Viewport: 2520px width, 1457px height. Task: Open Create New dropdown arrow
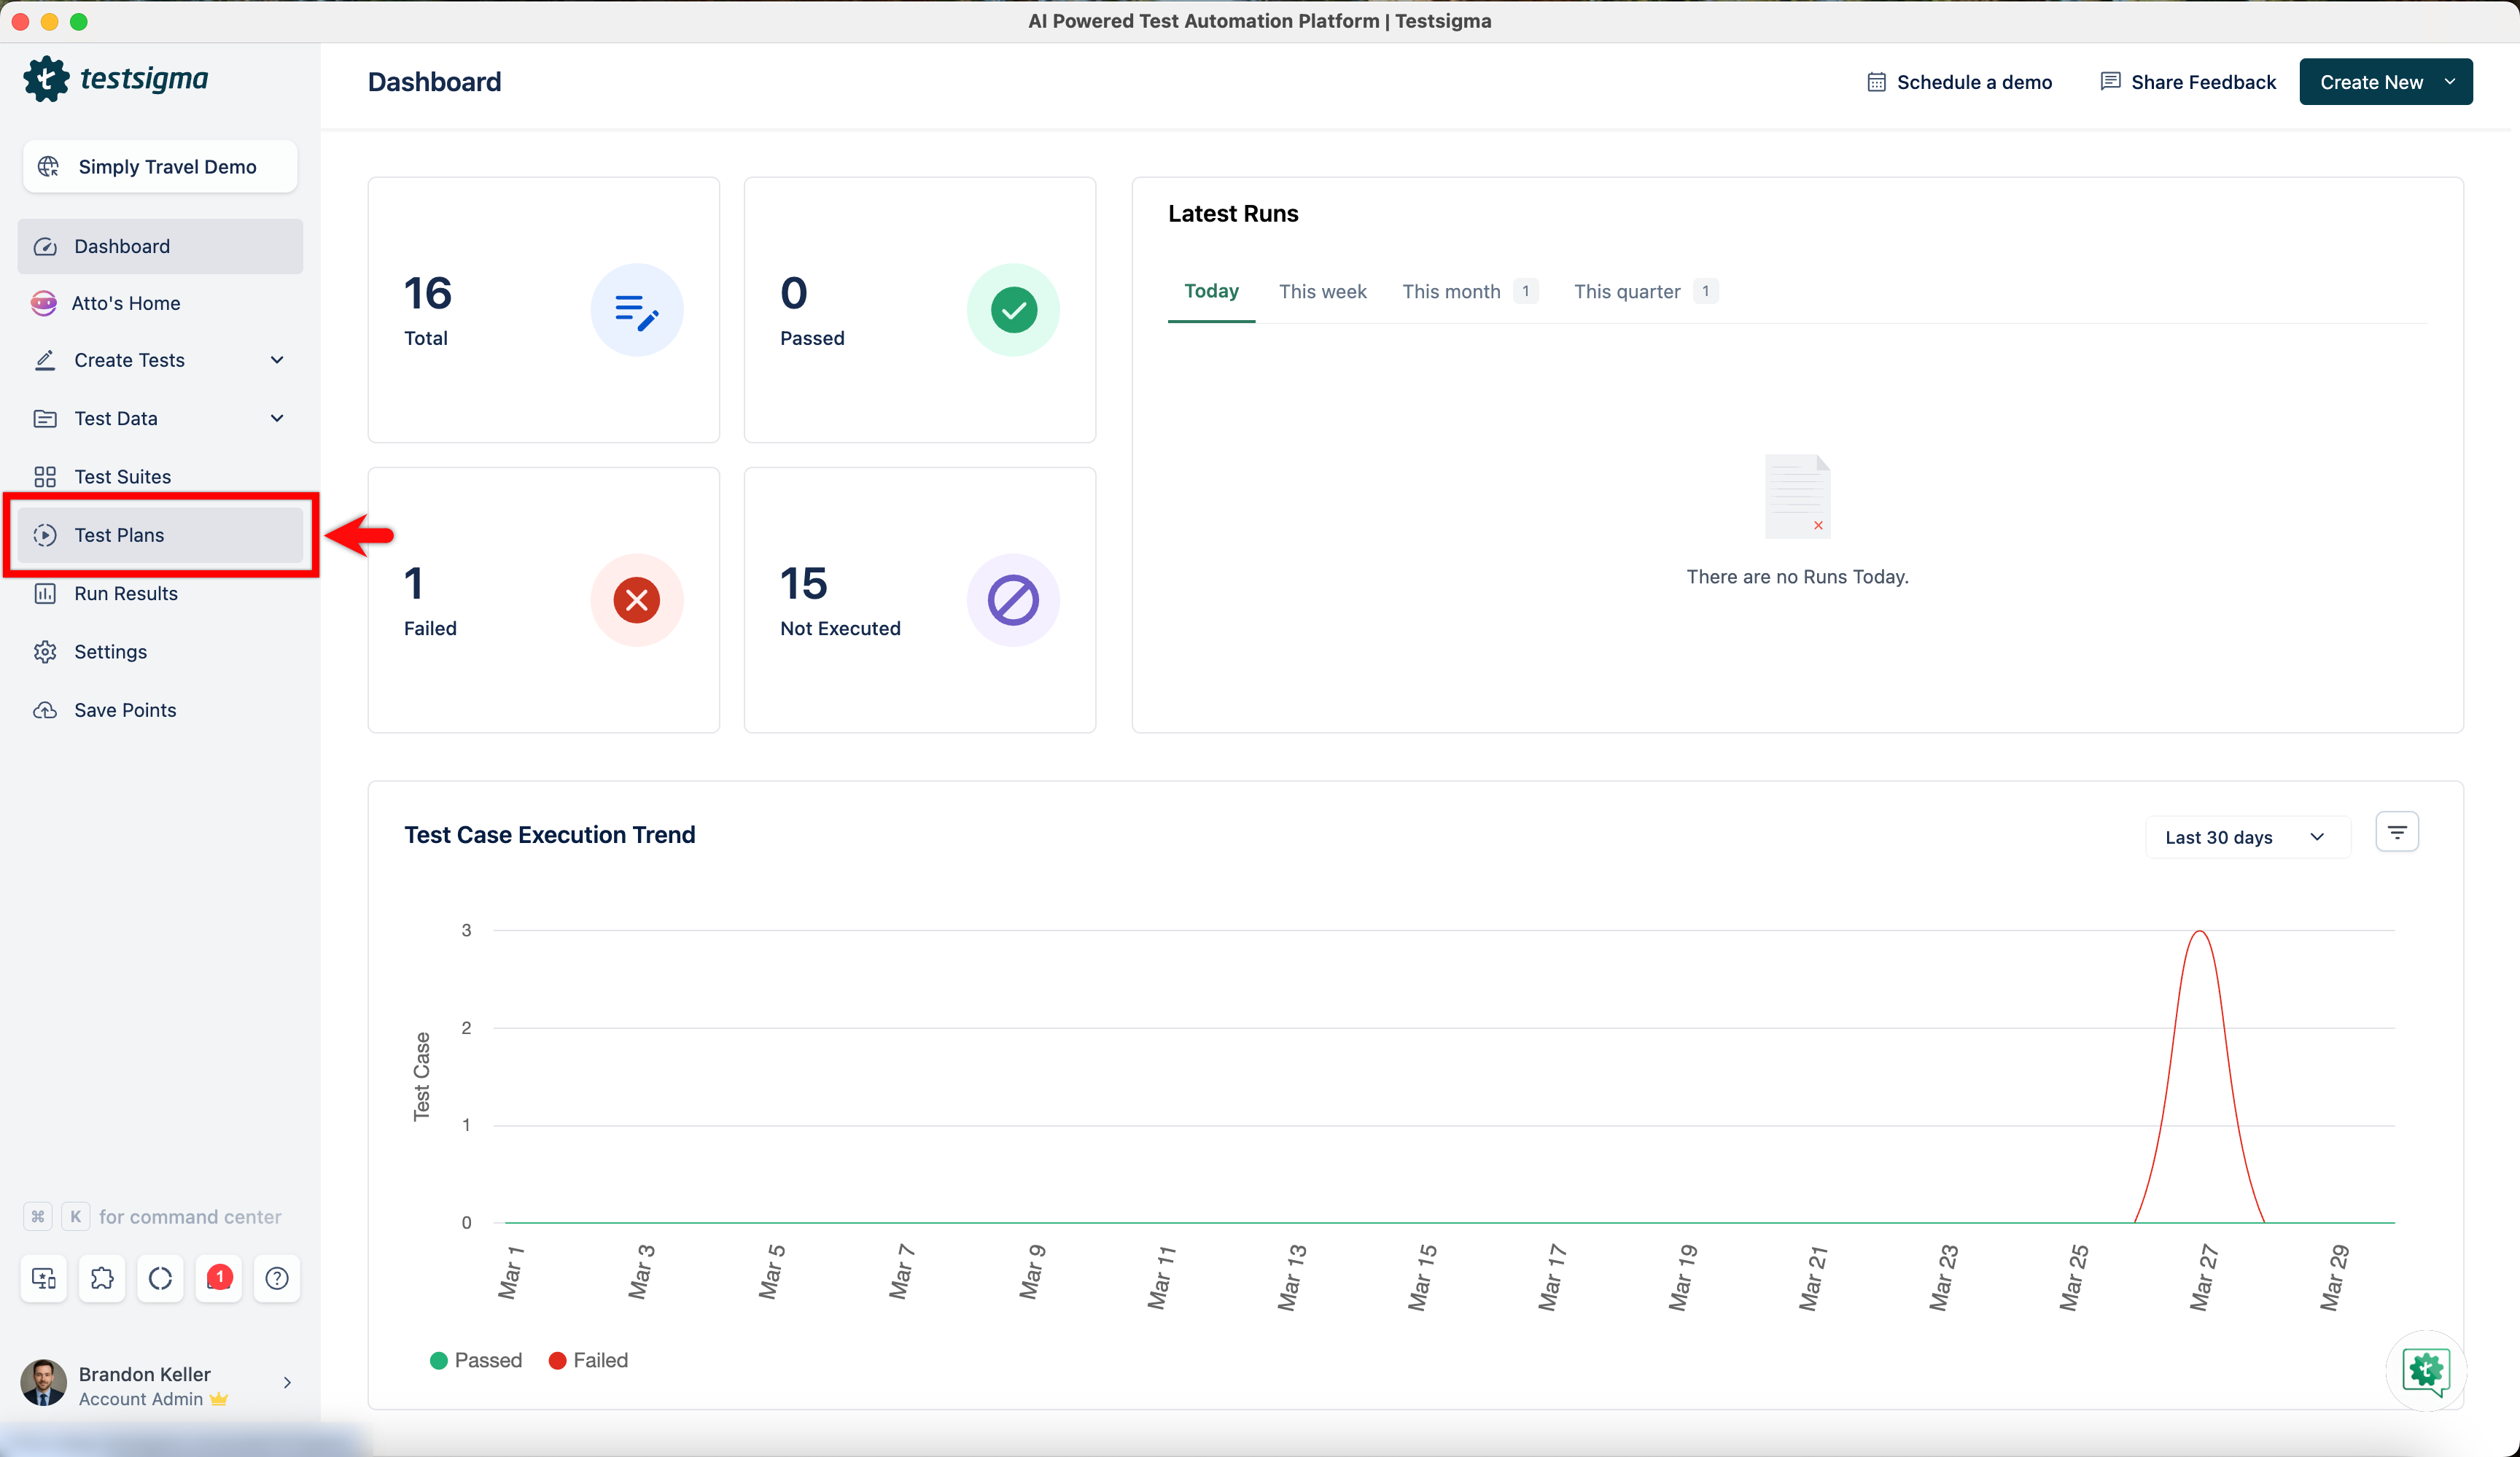[2449, 82]
